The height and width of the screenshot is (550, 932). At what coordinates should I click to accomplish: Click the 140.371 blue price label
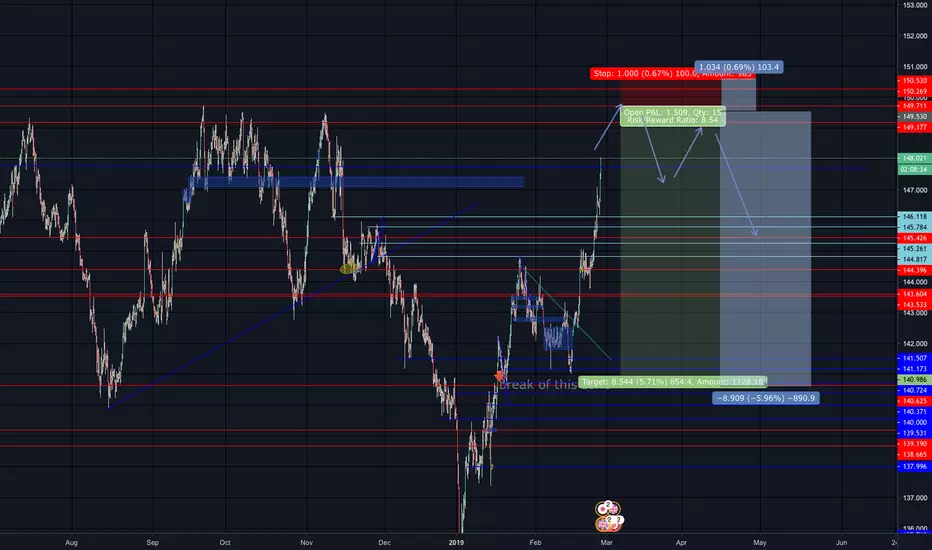914,411
